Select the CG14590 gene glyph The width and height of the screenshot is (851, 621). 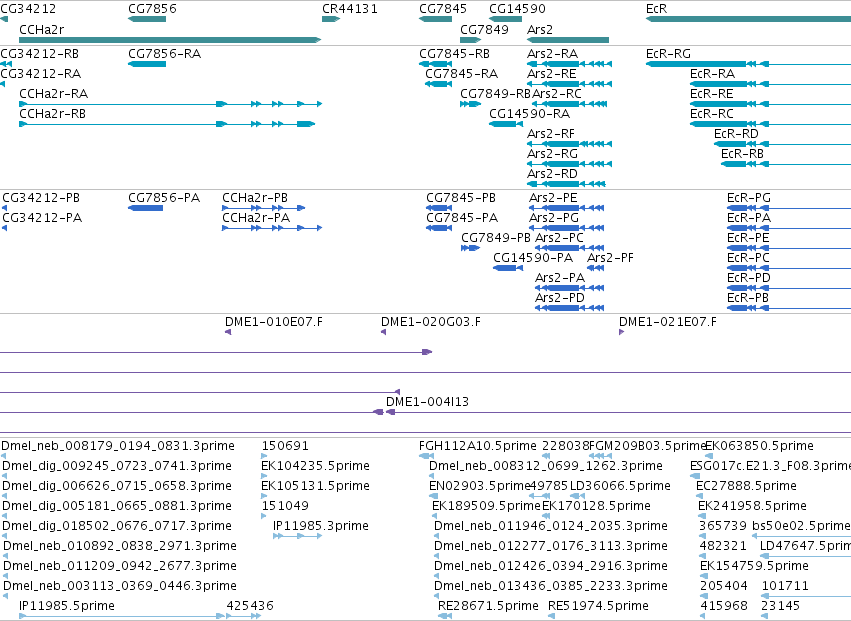(505, 19)
